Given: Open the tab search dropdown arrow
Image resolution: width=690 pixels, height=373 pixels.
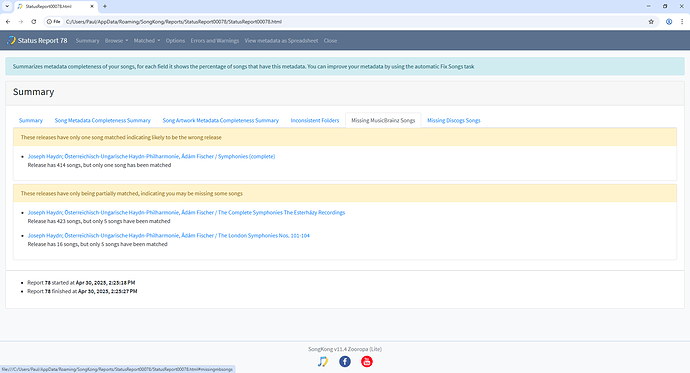Looking at the screenshot, I should coord(7,6).
